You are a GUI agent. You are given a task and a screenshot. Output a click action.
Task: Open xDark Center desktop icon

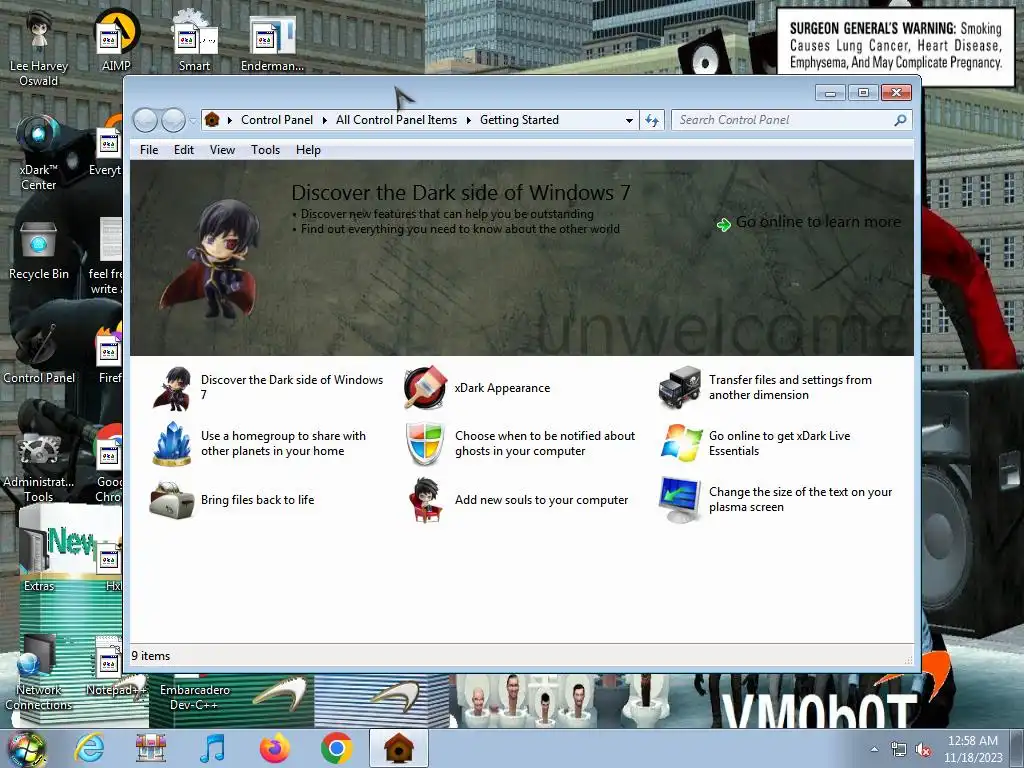click(39, 153)
